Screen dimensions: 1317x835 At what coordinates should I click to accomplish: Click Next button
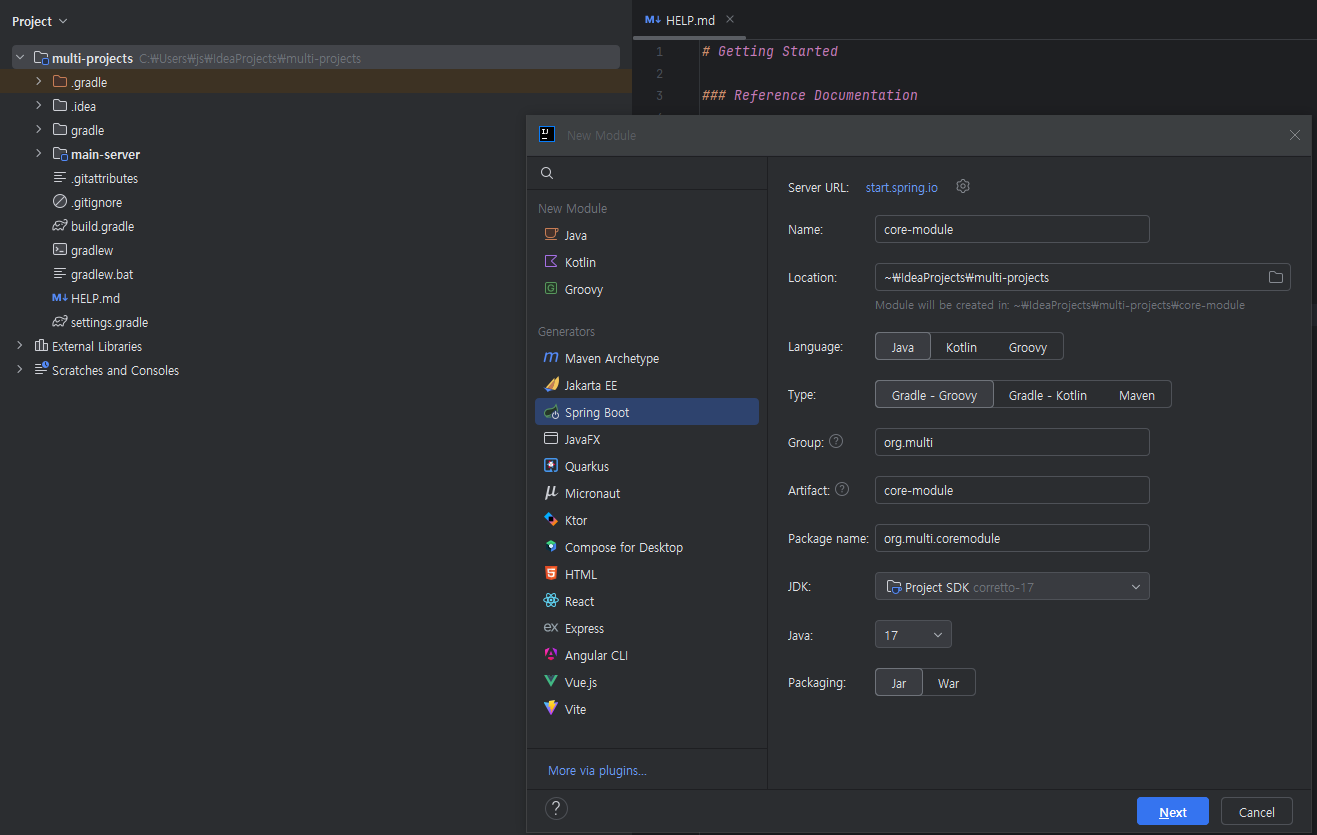(1173, 811)
